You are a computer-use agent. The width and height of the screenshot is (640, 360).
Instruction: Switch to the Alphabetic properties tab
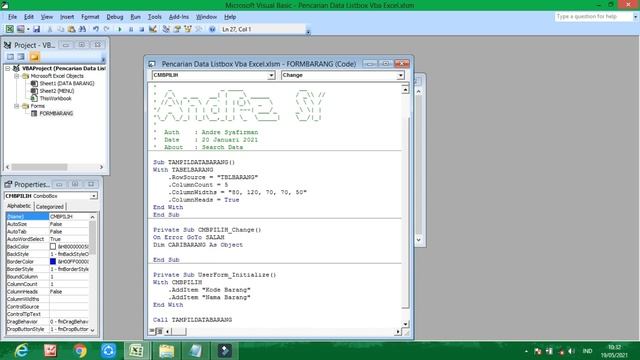click(19, 206)
